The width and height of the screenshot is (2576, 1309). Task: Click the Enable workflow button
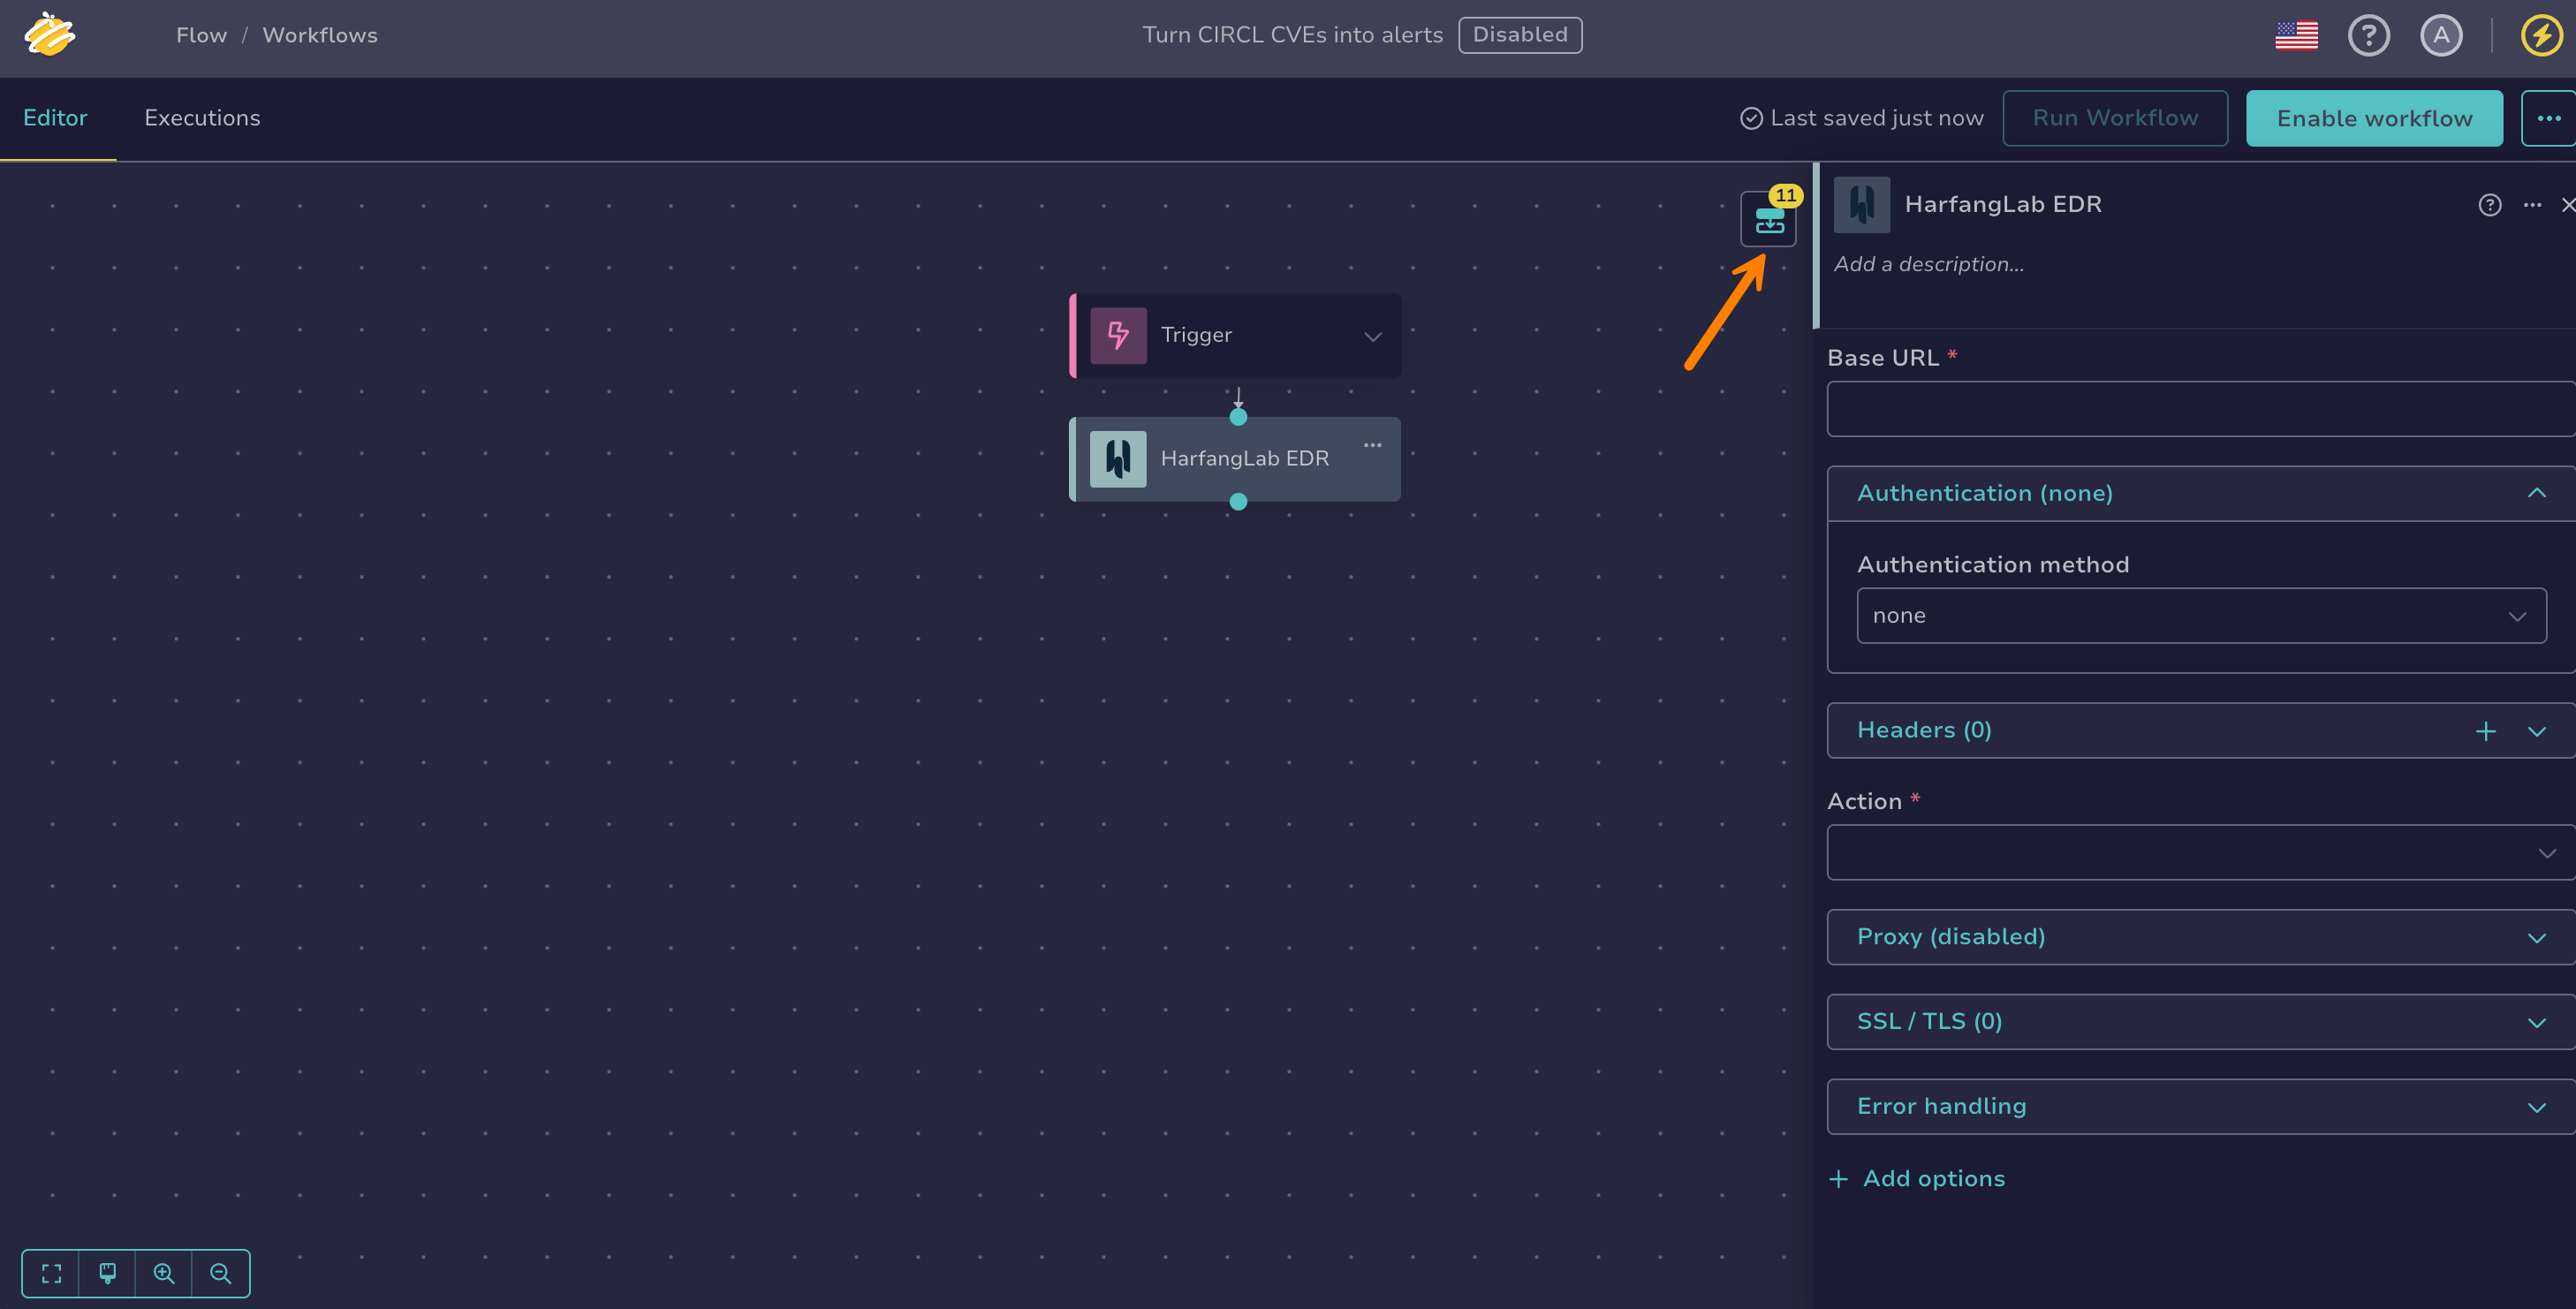(2374, 118)
